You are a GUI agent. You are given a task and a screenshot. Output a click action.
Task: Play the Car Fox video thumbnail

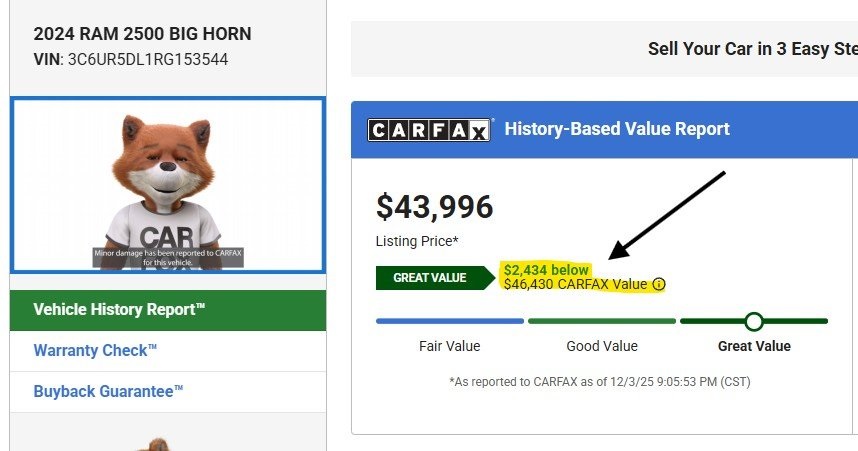tap(167, 185)
